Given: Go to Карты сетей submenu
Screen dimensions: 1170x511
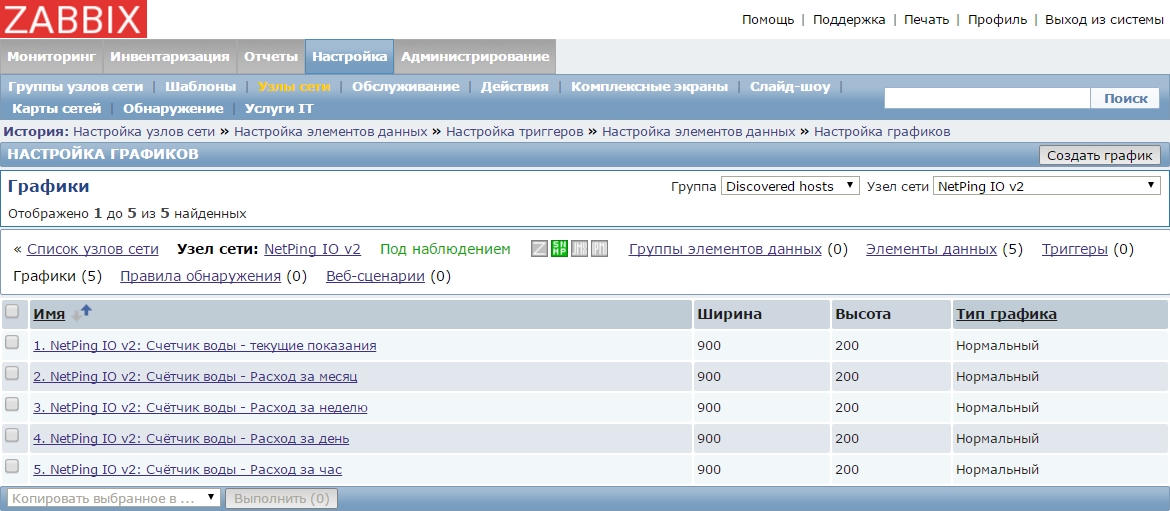Looking at the screenshot, I should point(57,109).
